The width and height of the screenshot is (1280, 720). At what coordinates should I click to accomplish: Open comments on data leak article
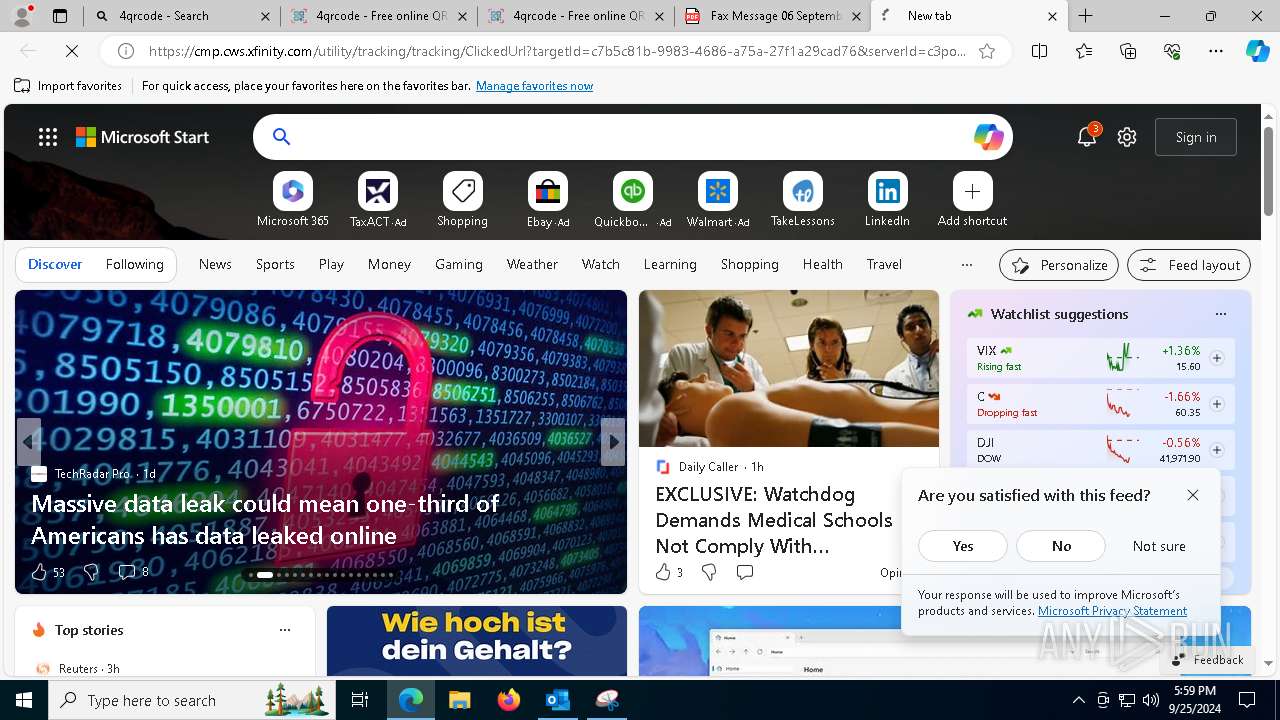pos(133,572)
